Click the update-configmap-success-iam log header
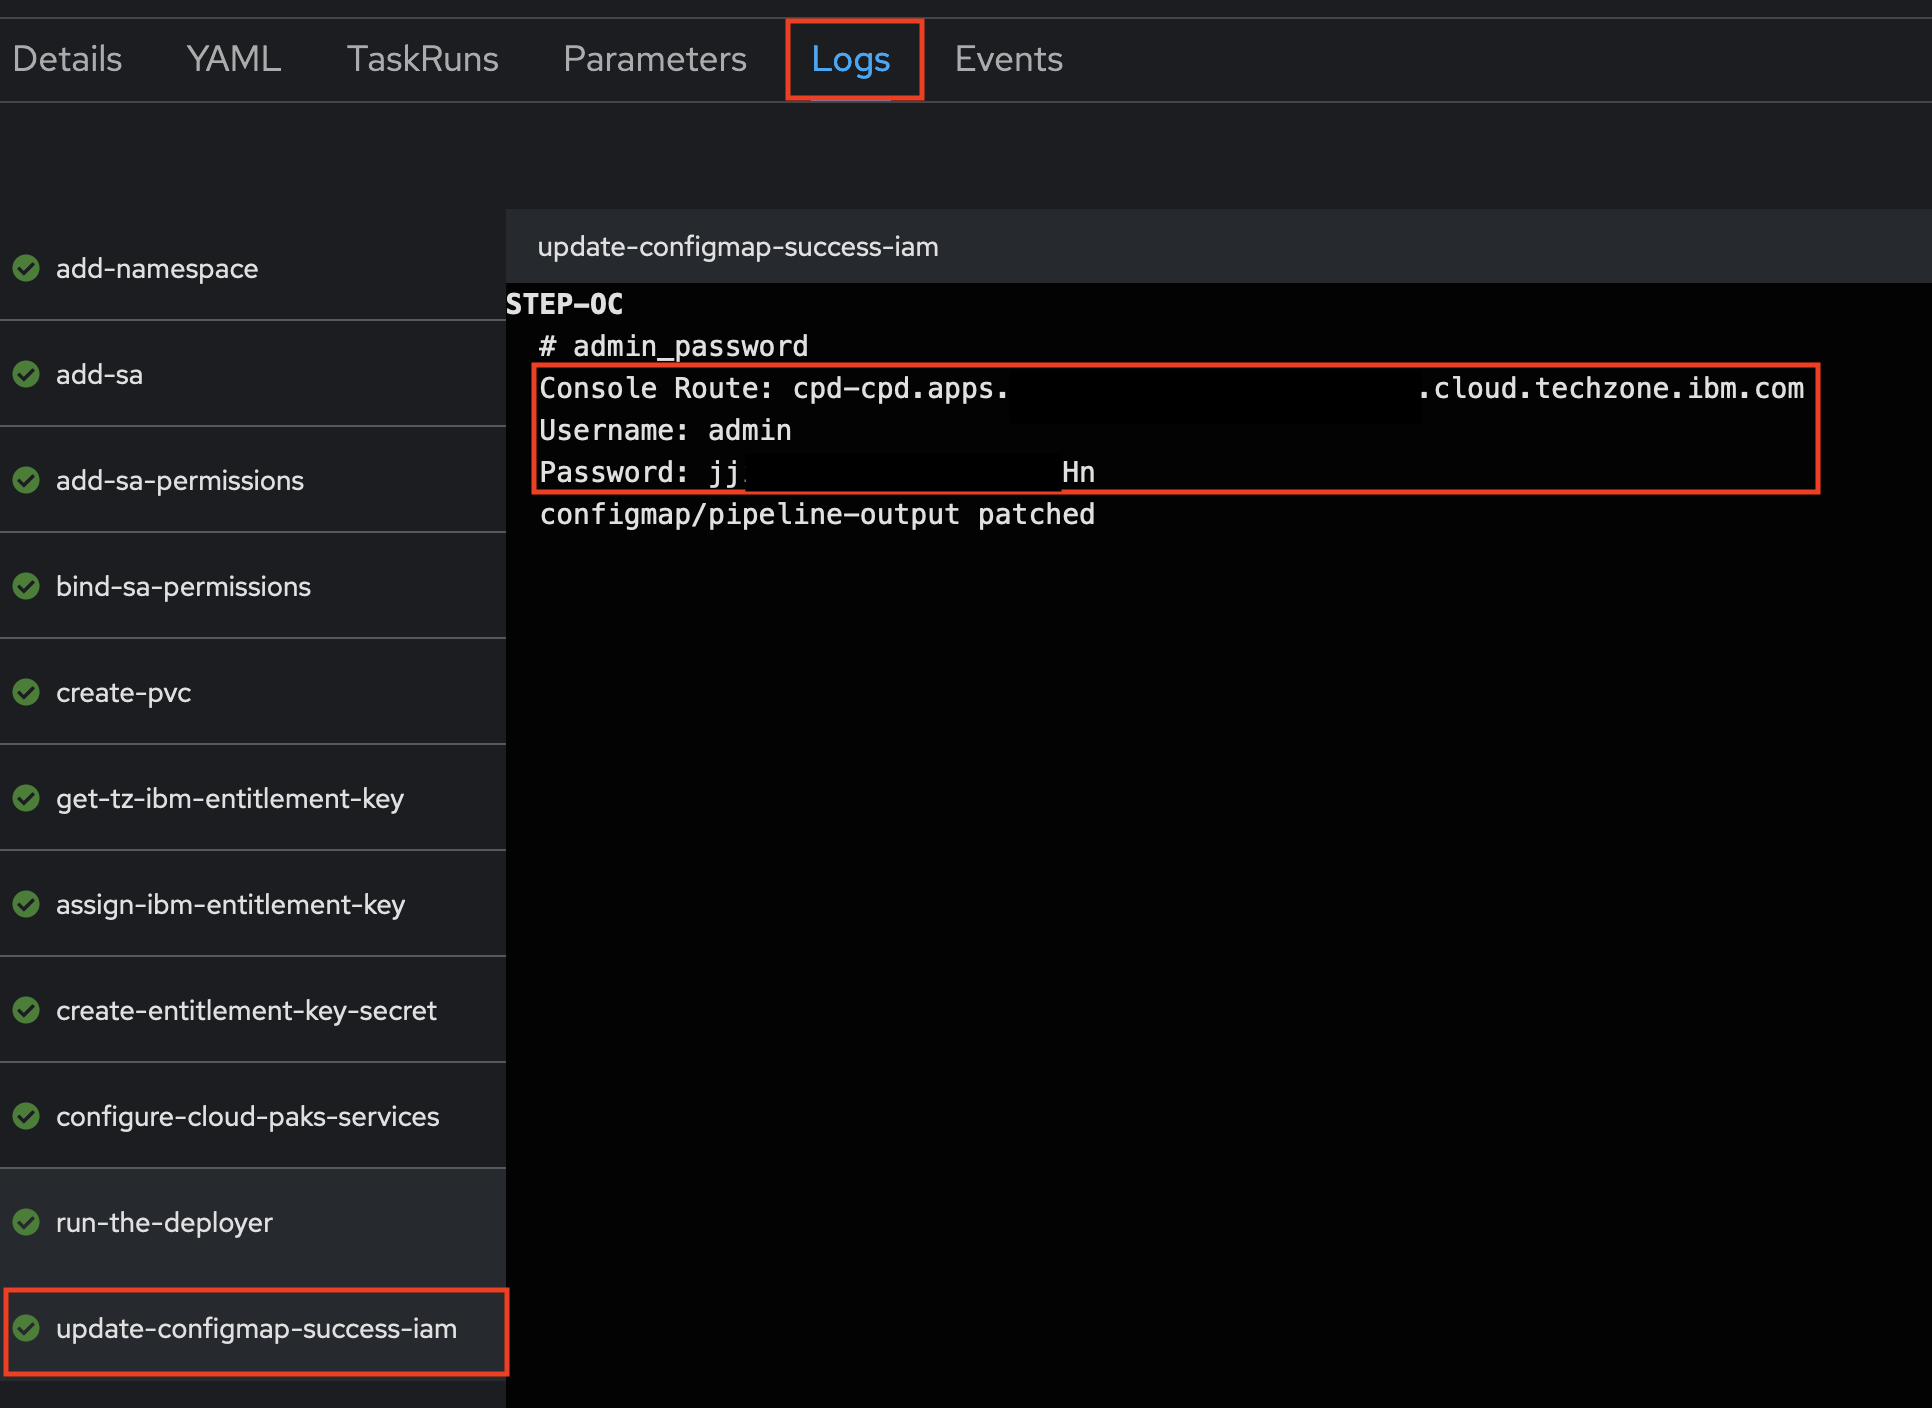This screenshot has width=1932, height=1408. click(x=738, y=247)
